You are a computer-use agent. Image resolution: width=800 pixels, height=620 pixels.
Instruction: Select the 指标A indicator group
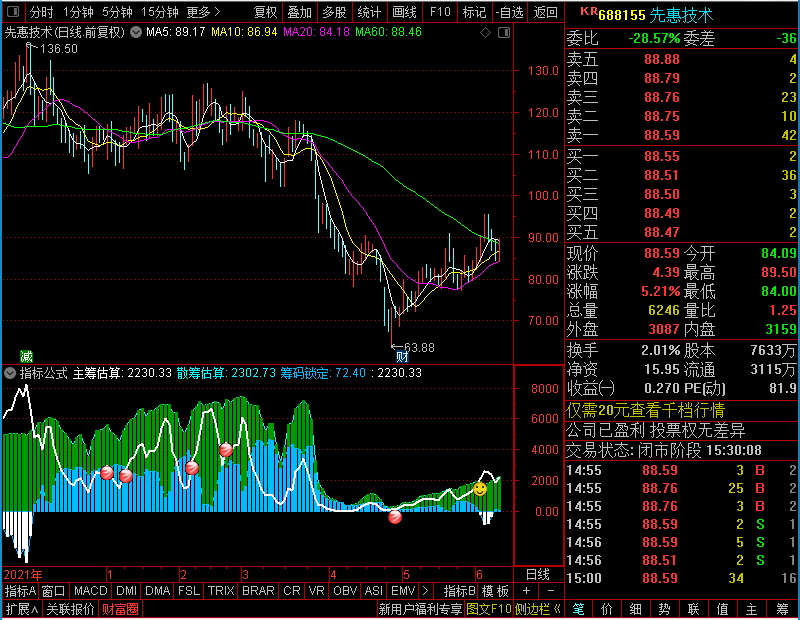click(x=20, y=591)
